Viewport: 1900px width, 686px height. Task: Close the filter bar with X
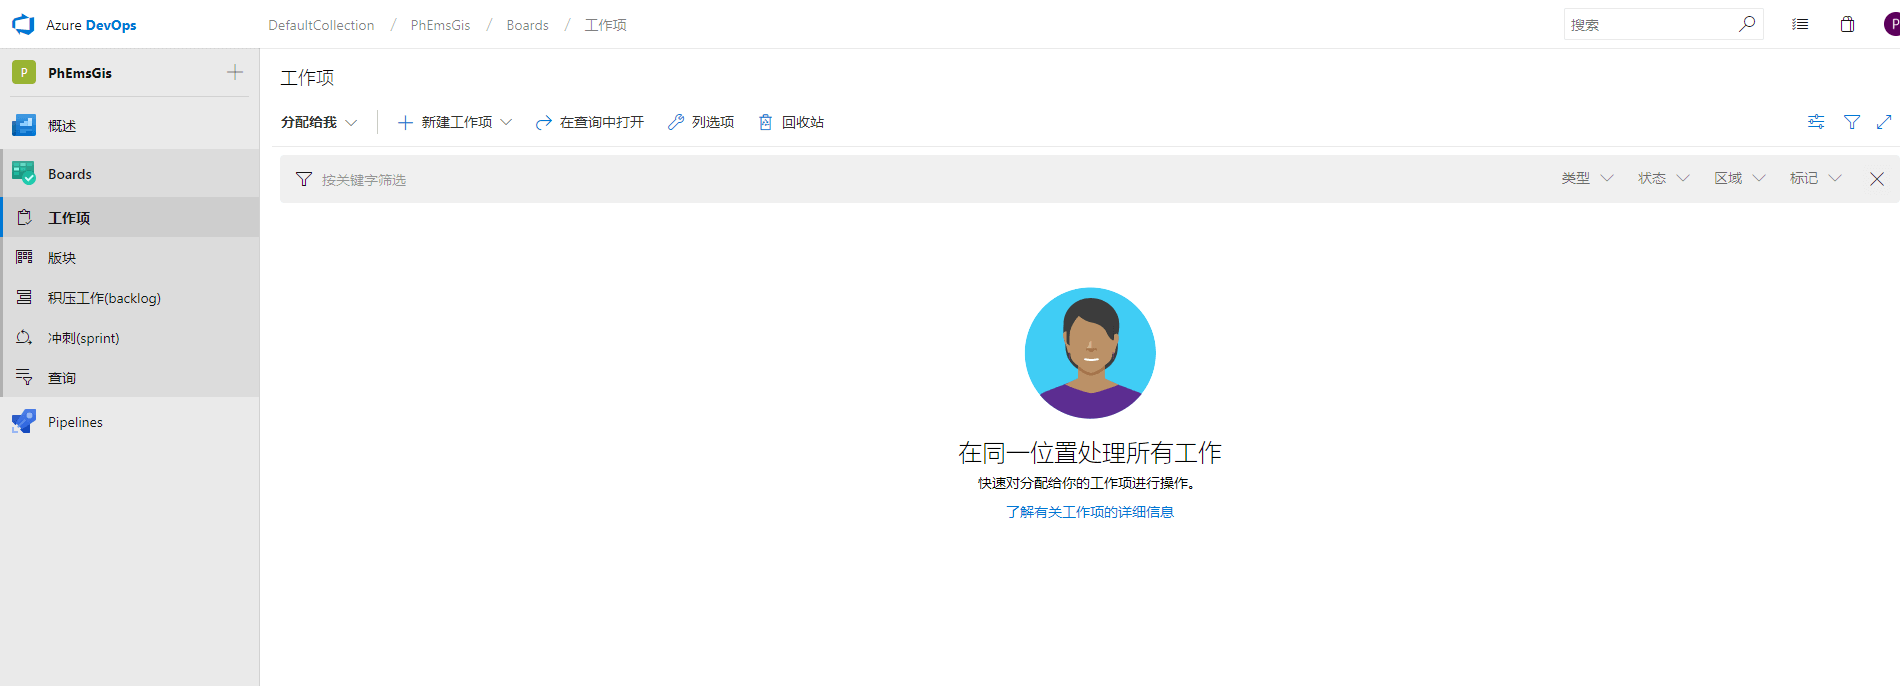point(1877,179)
